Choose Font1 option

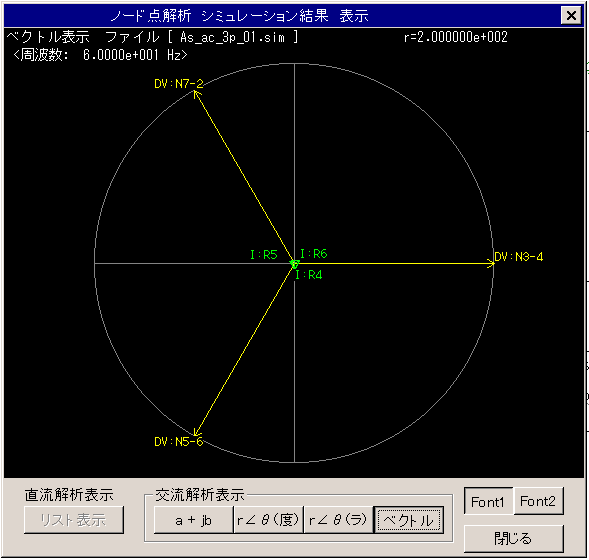[x=488, y=501]
